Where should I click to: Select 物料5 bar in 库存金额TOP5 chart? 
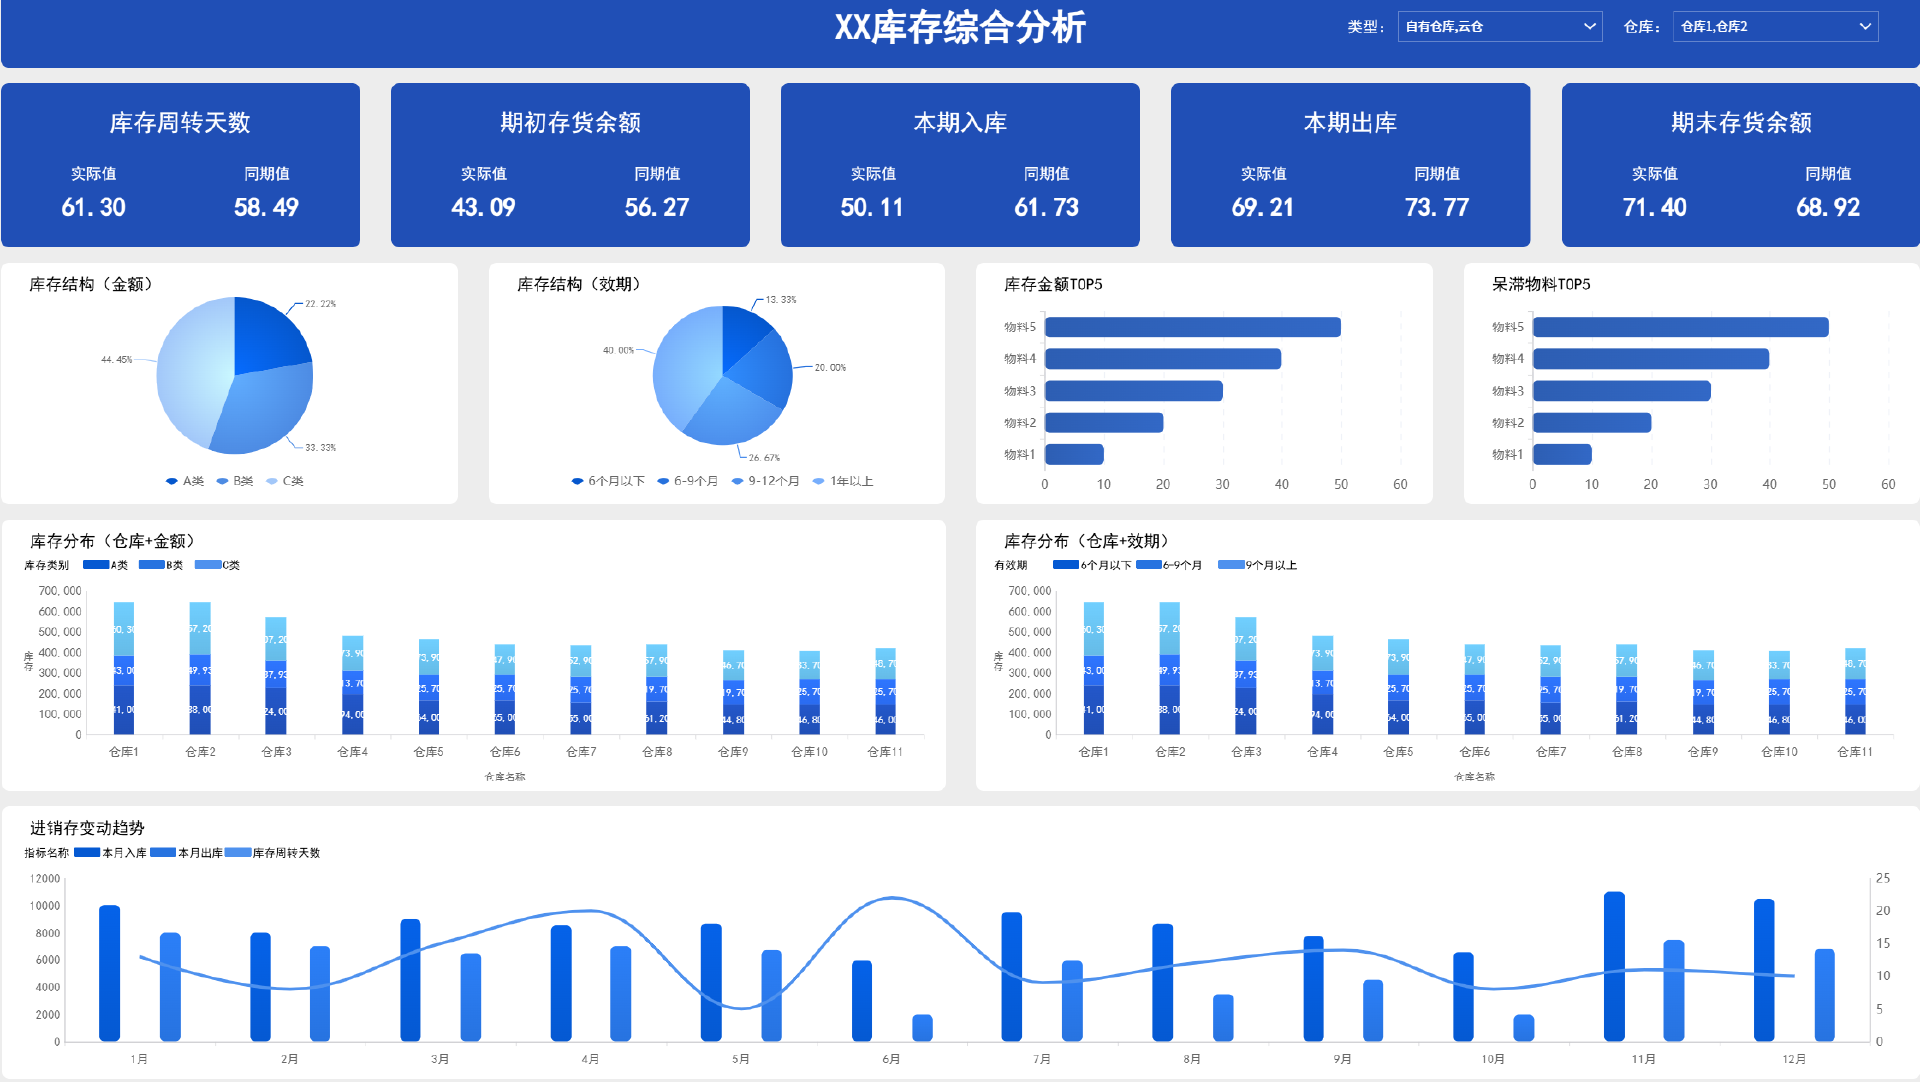tap(1192, 327)
